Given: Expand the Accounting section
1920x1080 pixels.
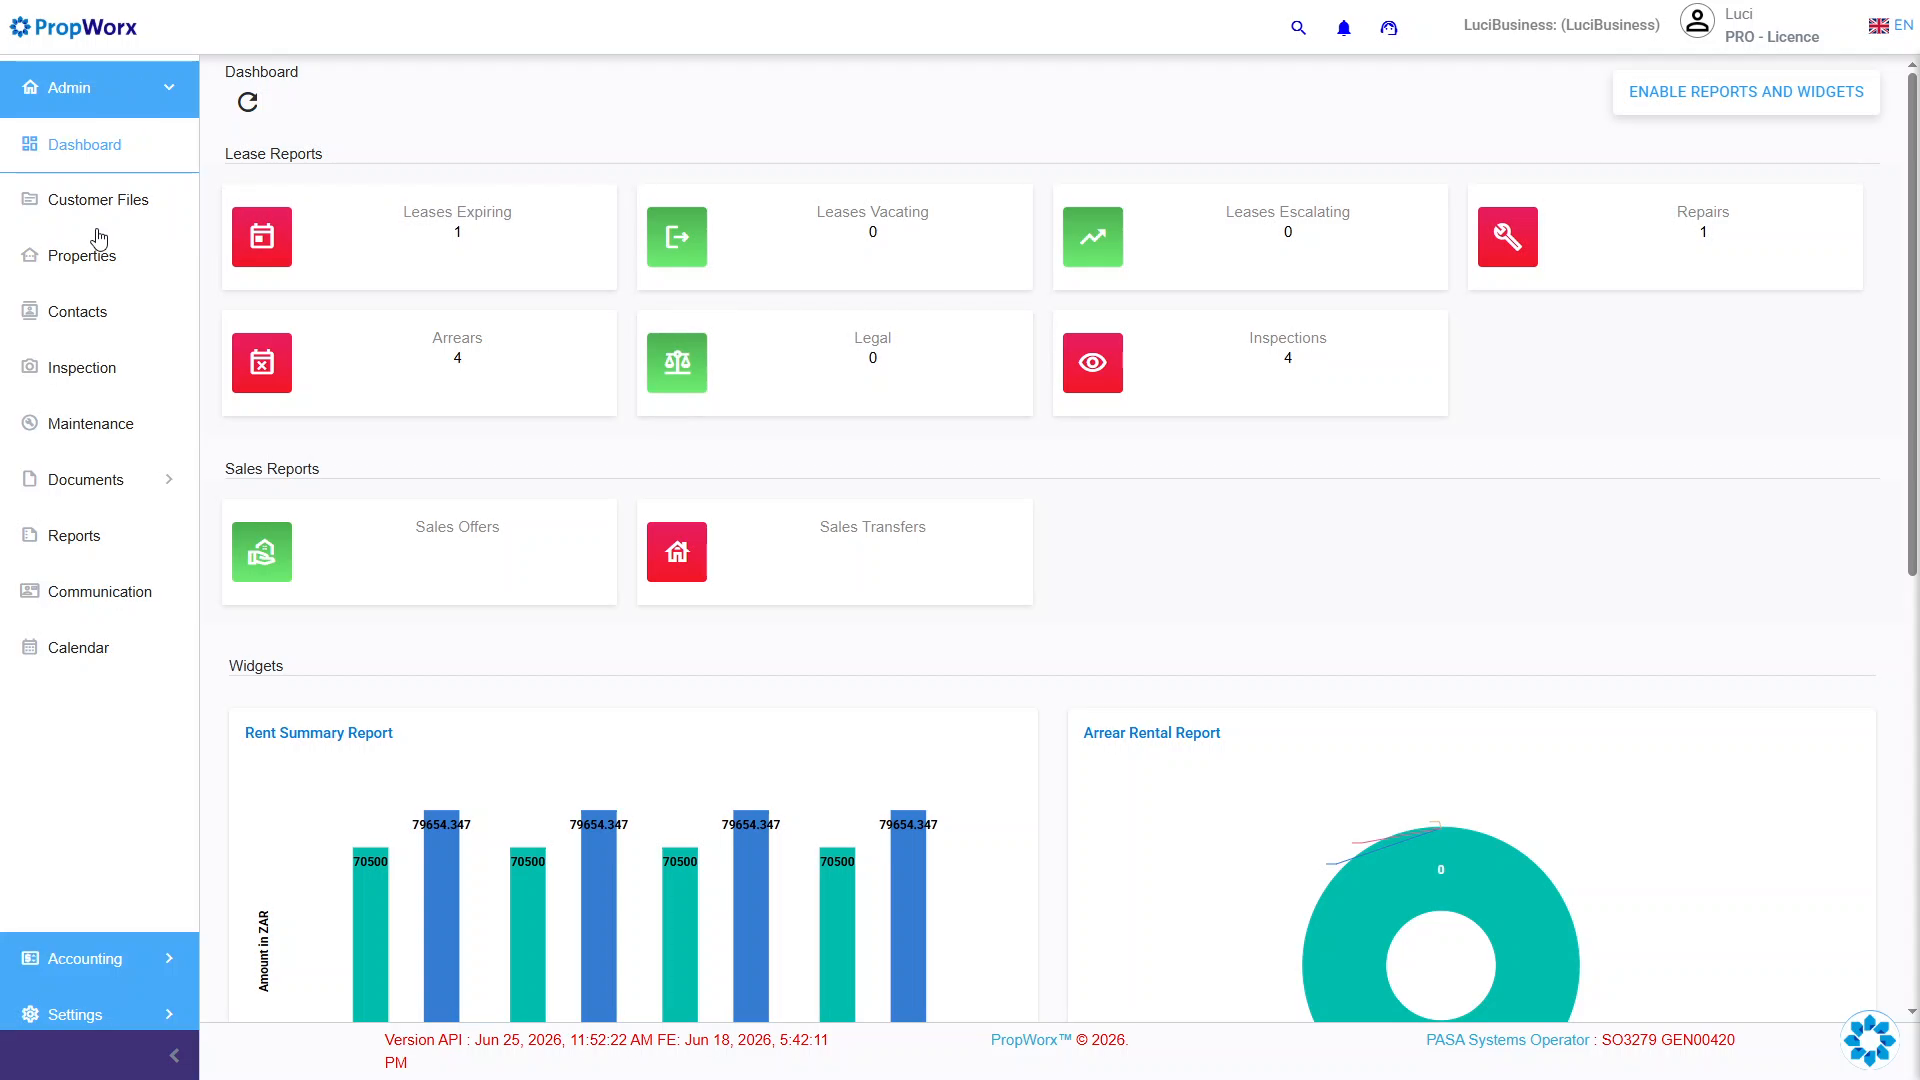Looking at the screenshot, I should click(99, 959).
